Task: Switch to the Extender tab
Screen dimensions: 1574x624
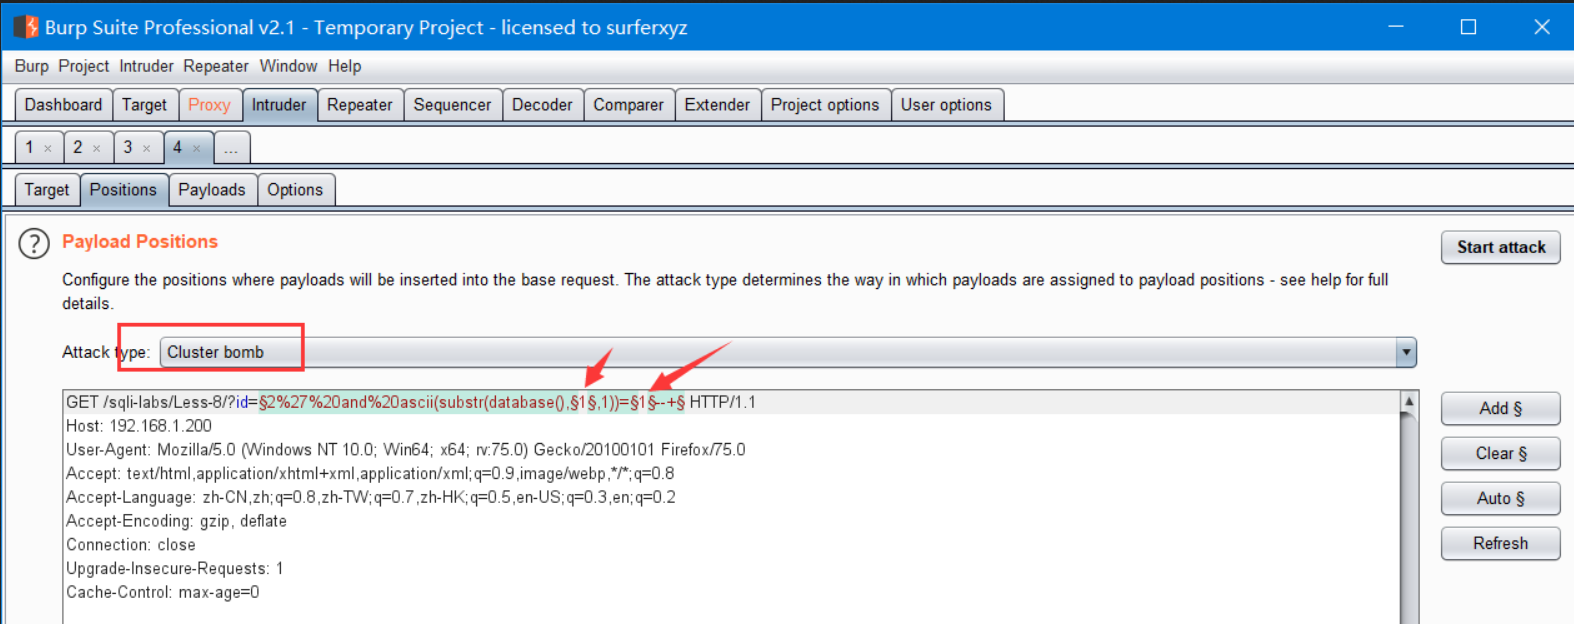Action: [x=717, y=105]
